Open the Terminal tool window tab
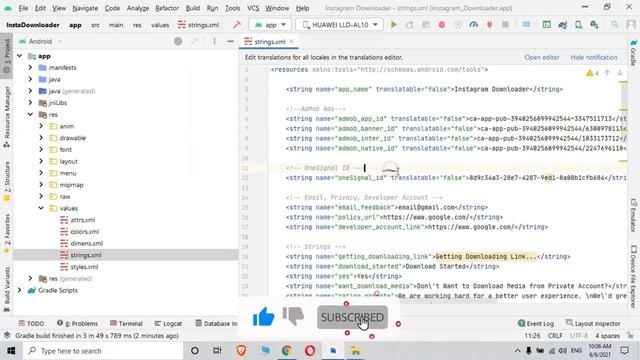This screenshot has height=360, width=640. pos(126,323)
